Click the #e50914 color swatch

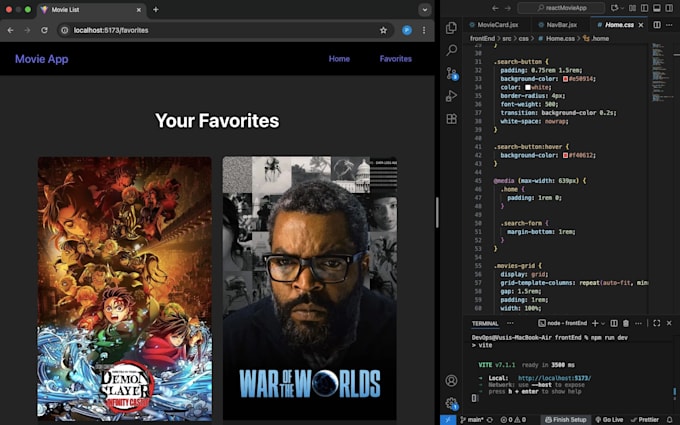[x=566, y=79]
